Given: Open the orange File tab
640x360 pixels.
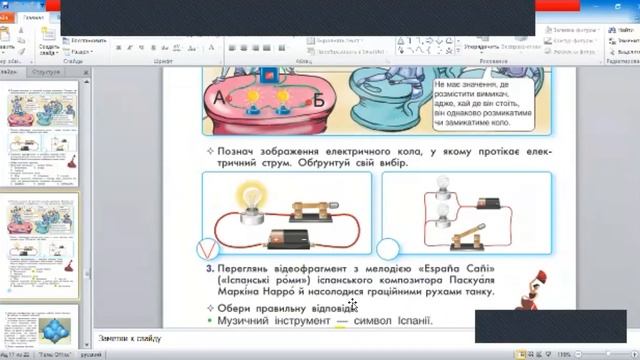Looking at the screenshot, I should point(7,18).
